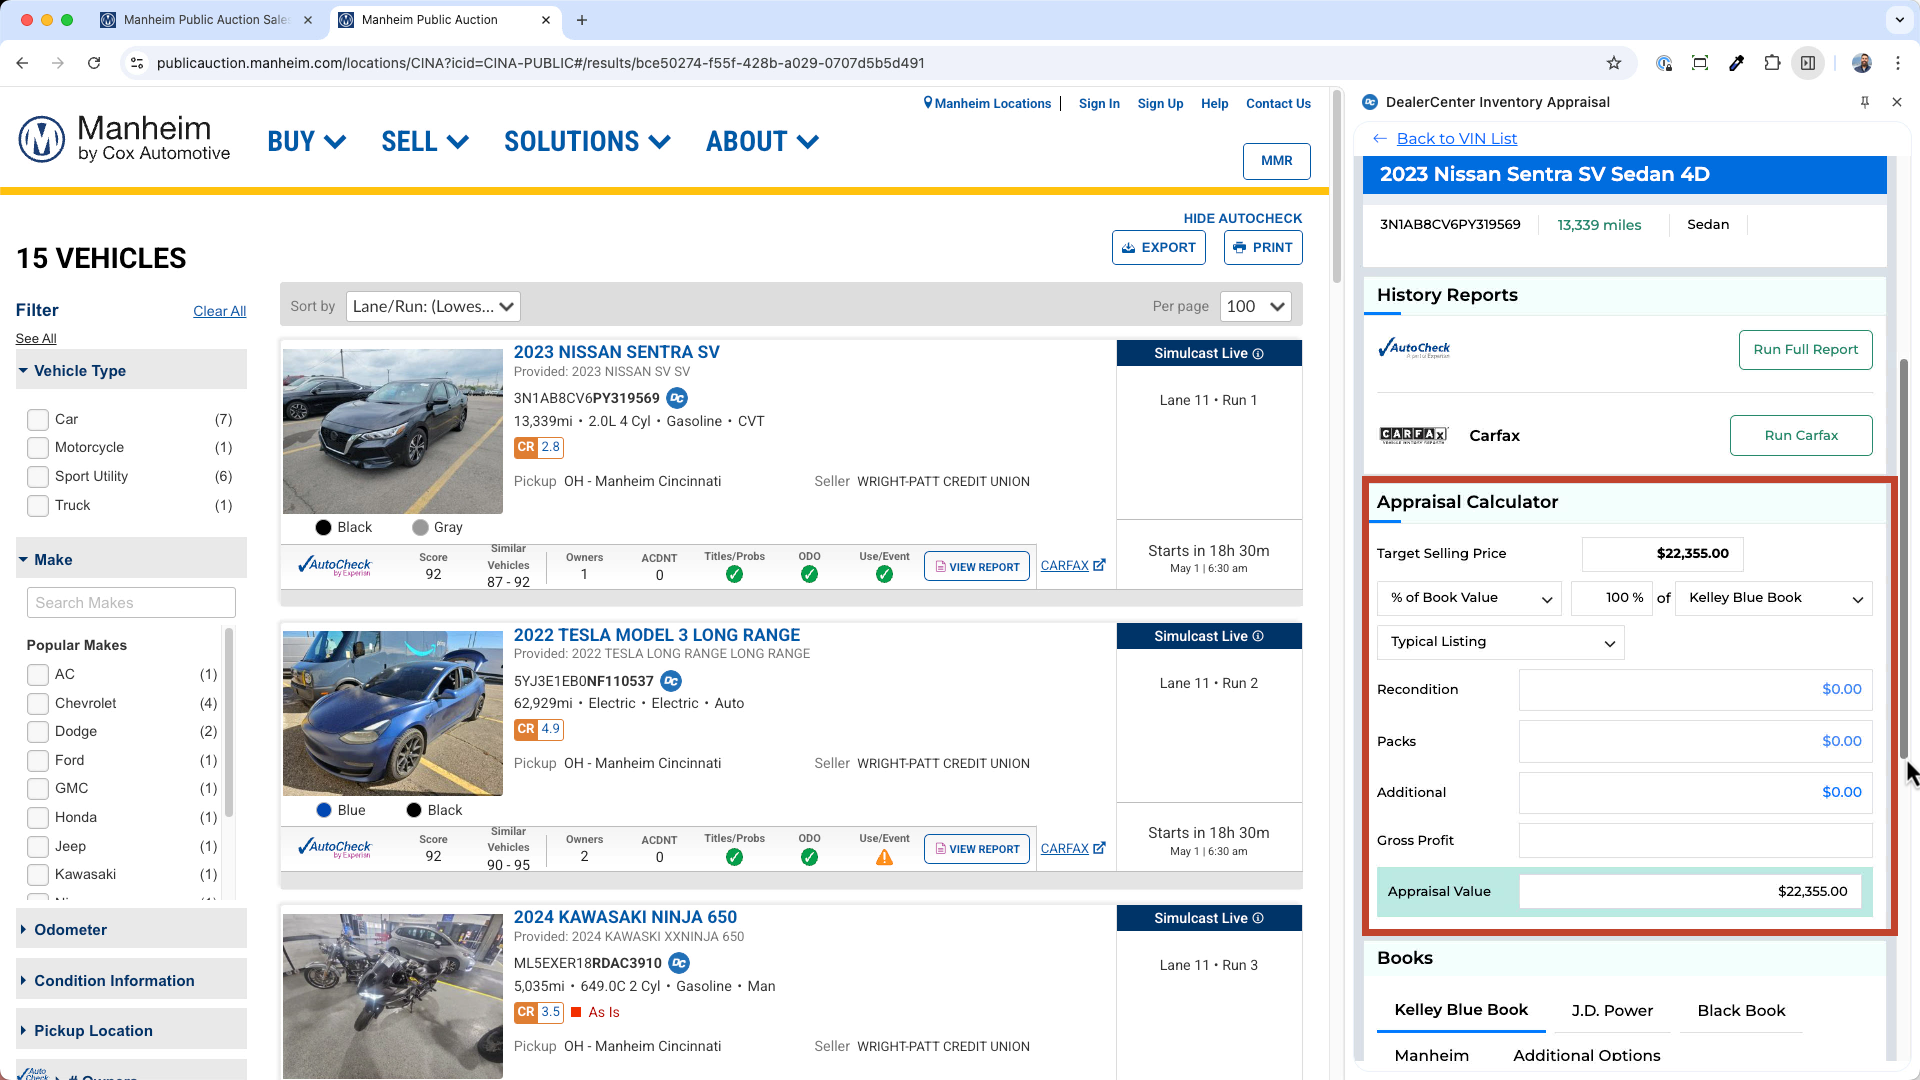Open the ABOUT navigation menu

pyautogui.click(x=762, y=142)
